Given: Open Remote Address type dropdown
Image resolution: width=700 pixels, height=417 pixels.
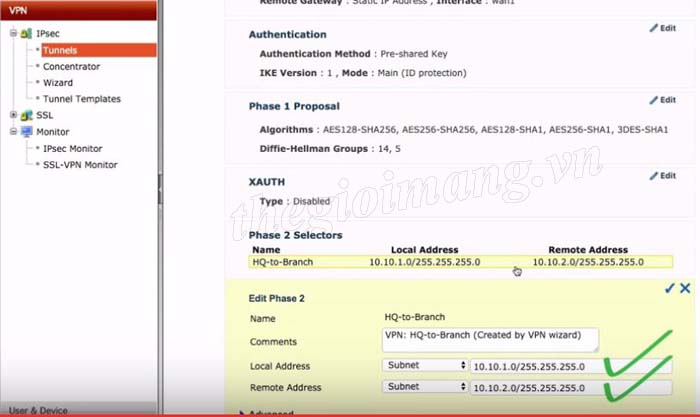Looking at the screenshot, I should point(425,387).
